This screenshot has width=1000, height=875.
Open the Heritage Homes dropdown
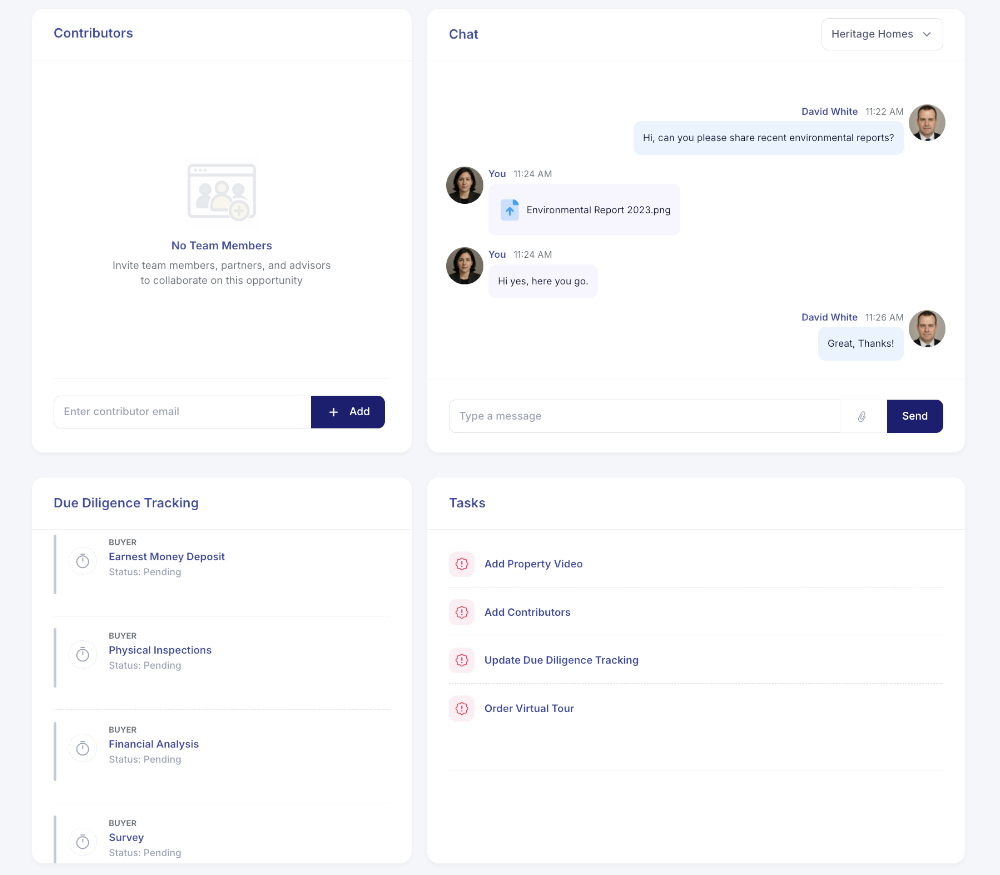pyautogui.click(x=881, y=33)
